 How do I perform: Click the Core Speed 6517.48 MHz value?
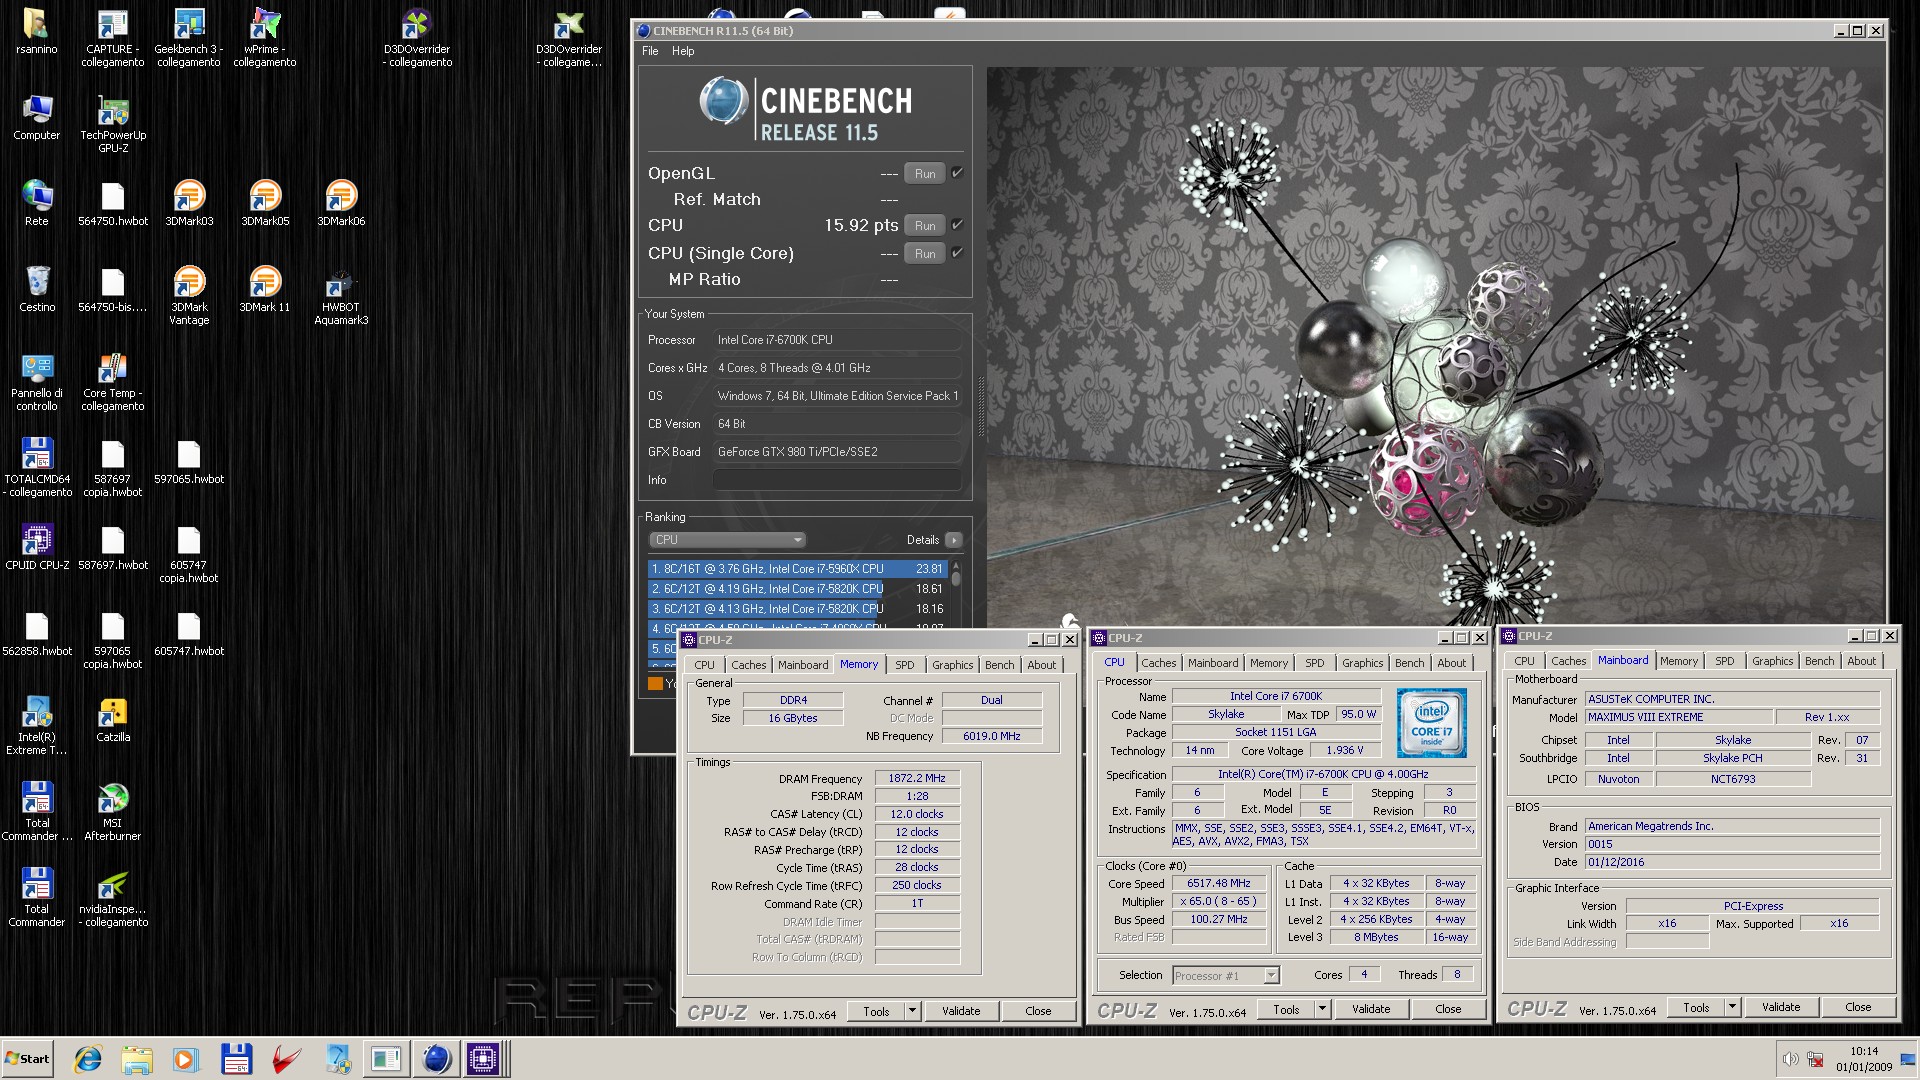[1219, 883]
